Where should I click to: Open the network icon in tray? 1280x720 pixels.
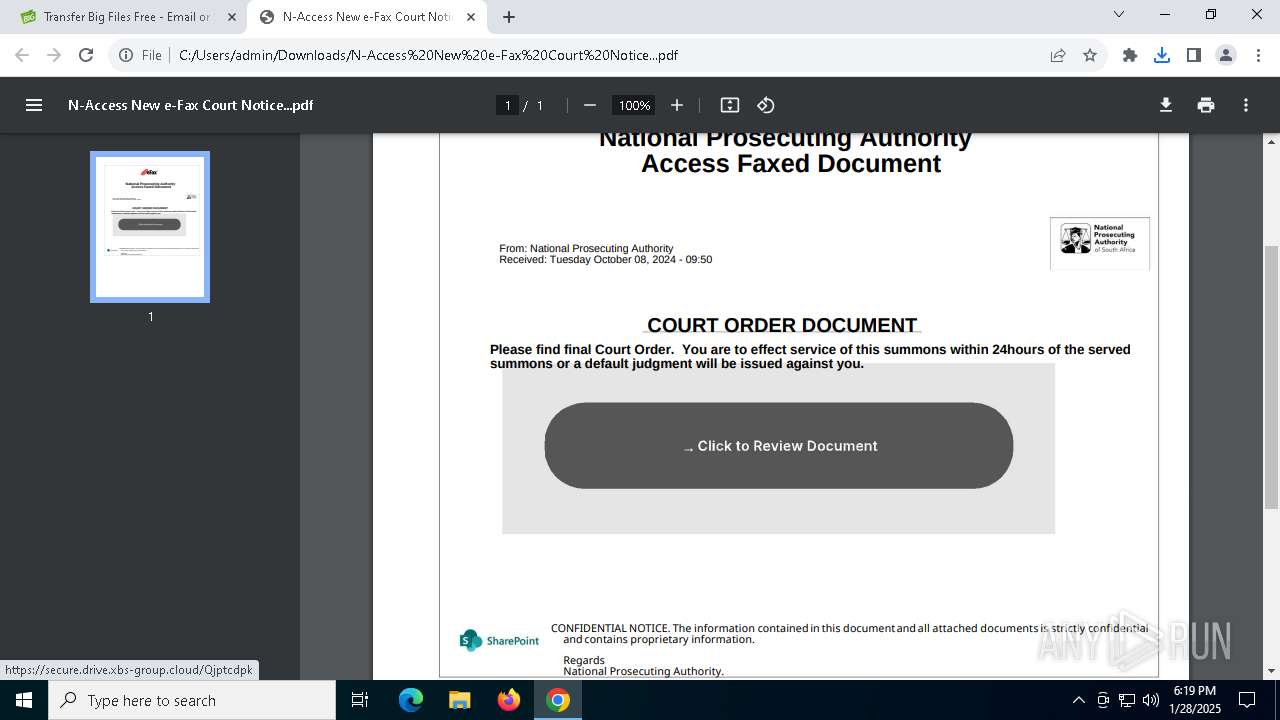click(x=1127, y=700)
